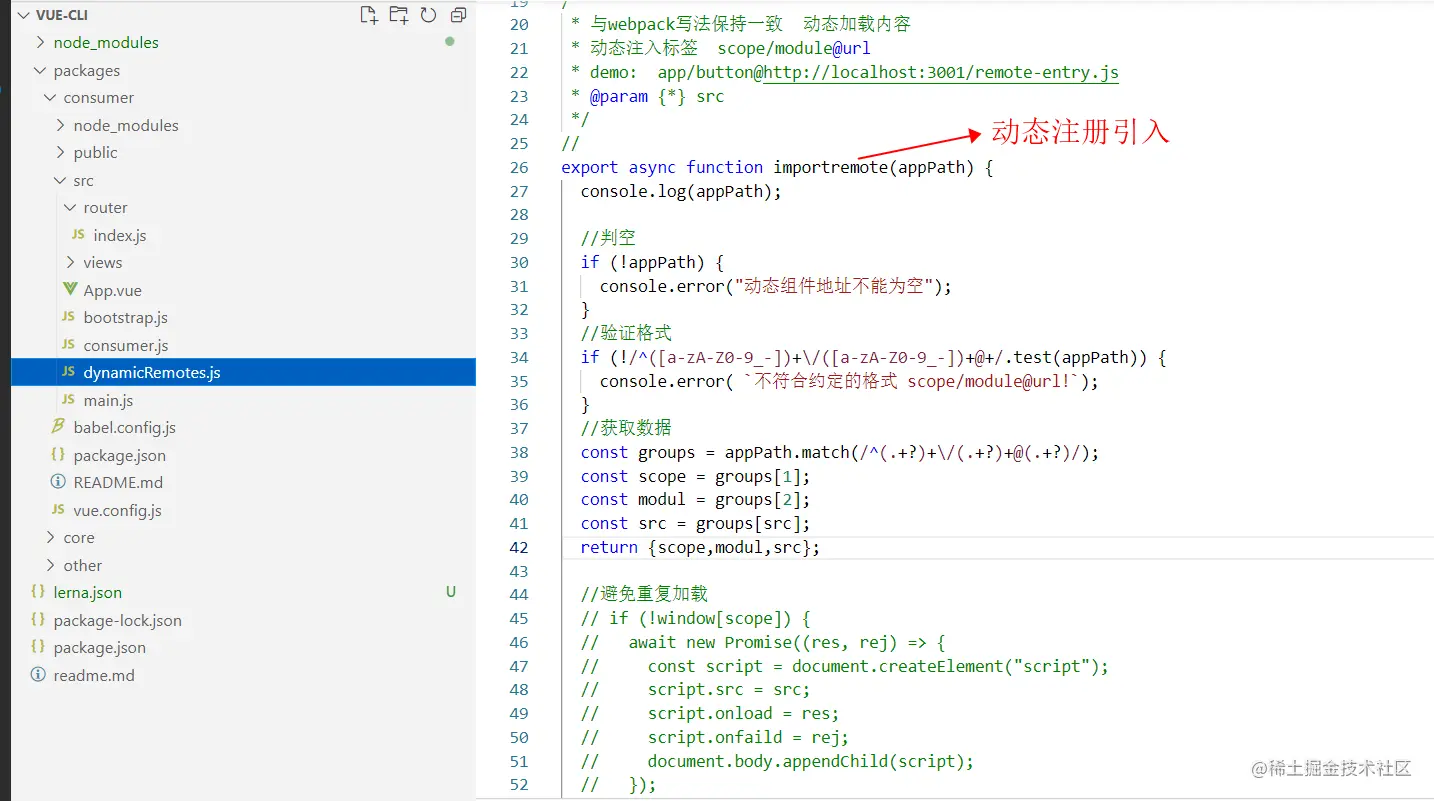Click the Vue icon beside App.vue
The height and width of the screenshot is (801, 1434).
coord(69,289)
